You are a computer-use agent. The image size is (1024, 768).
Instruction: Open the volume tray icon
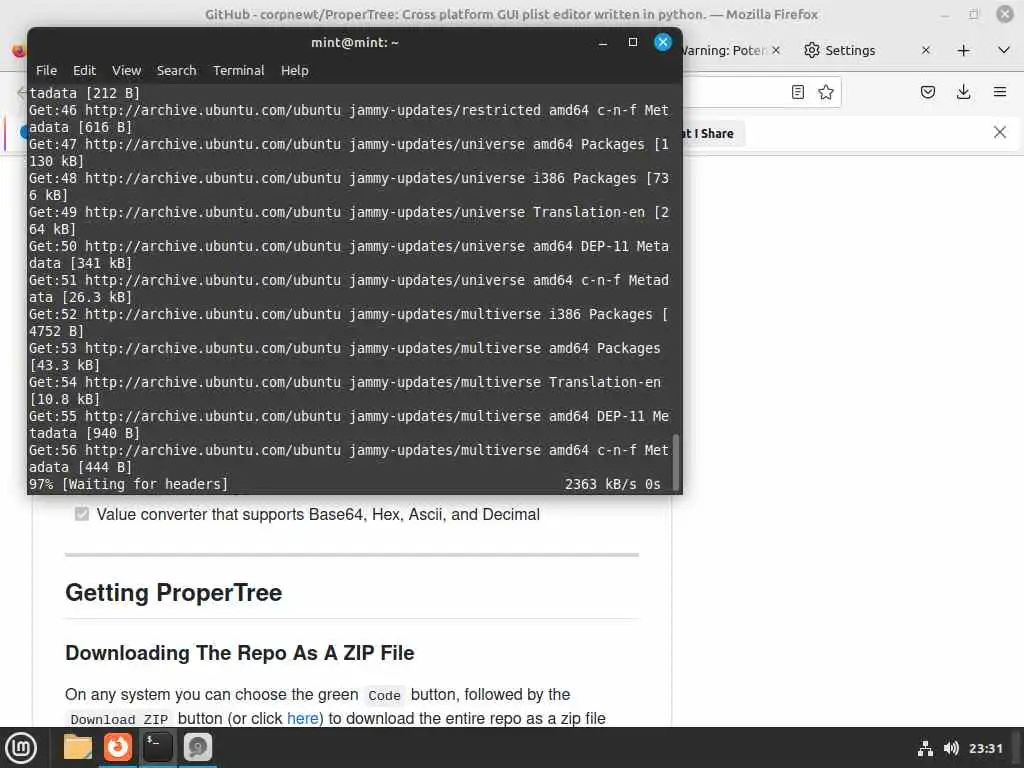(x=951, y=748)
